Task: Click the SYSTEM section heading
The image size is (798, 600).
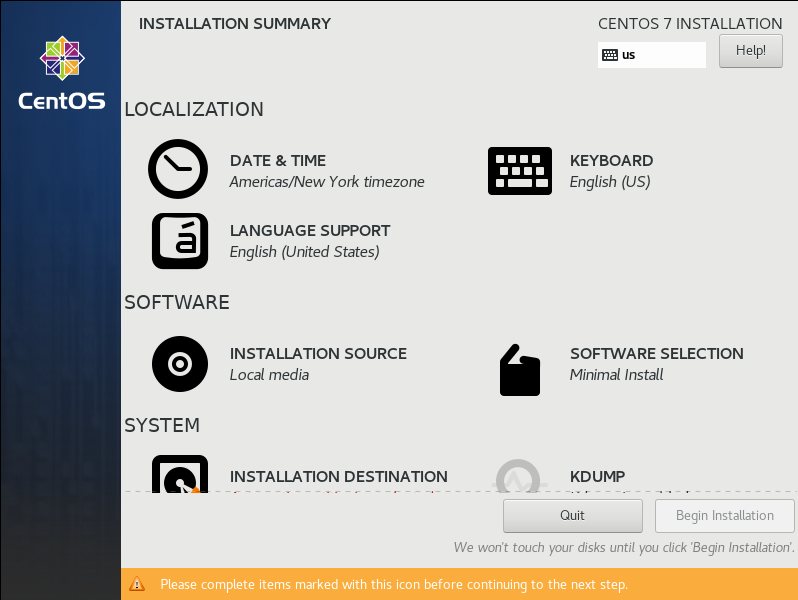Action: click(x=162, y=425)
